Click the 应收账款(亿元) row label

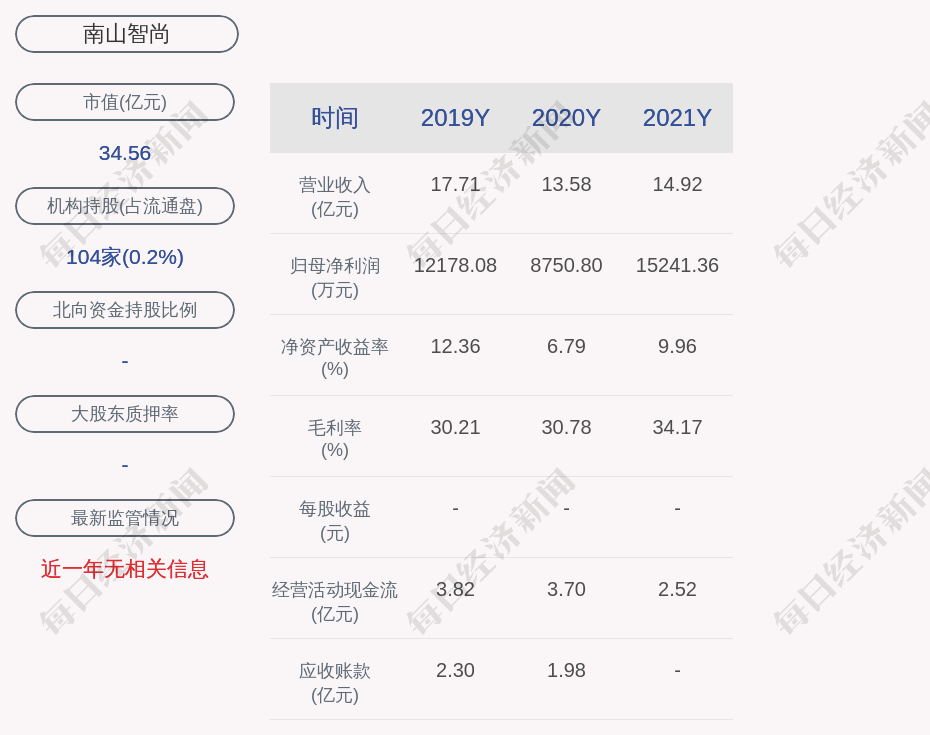[335, 683]
